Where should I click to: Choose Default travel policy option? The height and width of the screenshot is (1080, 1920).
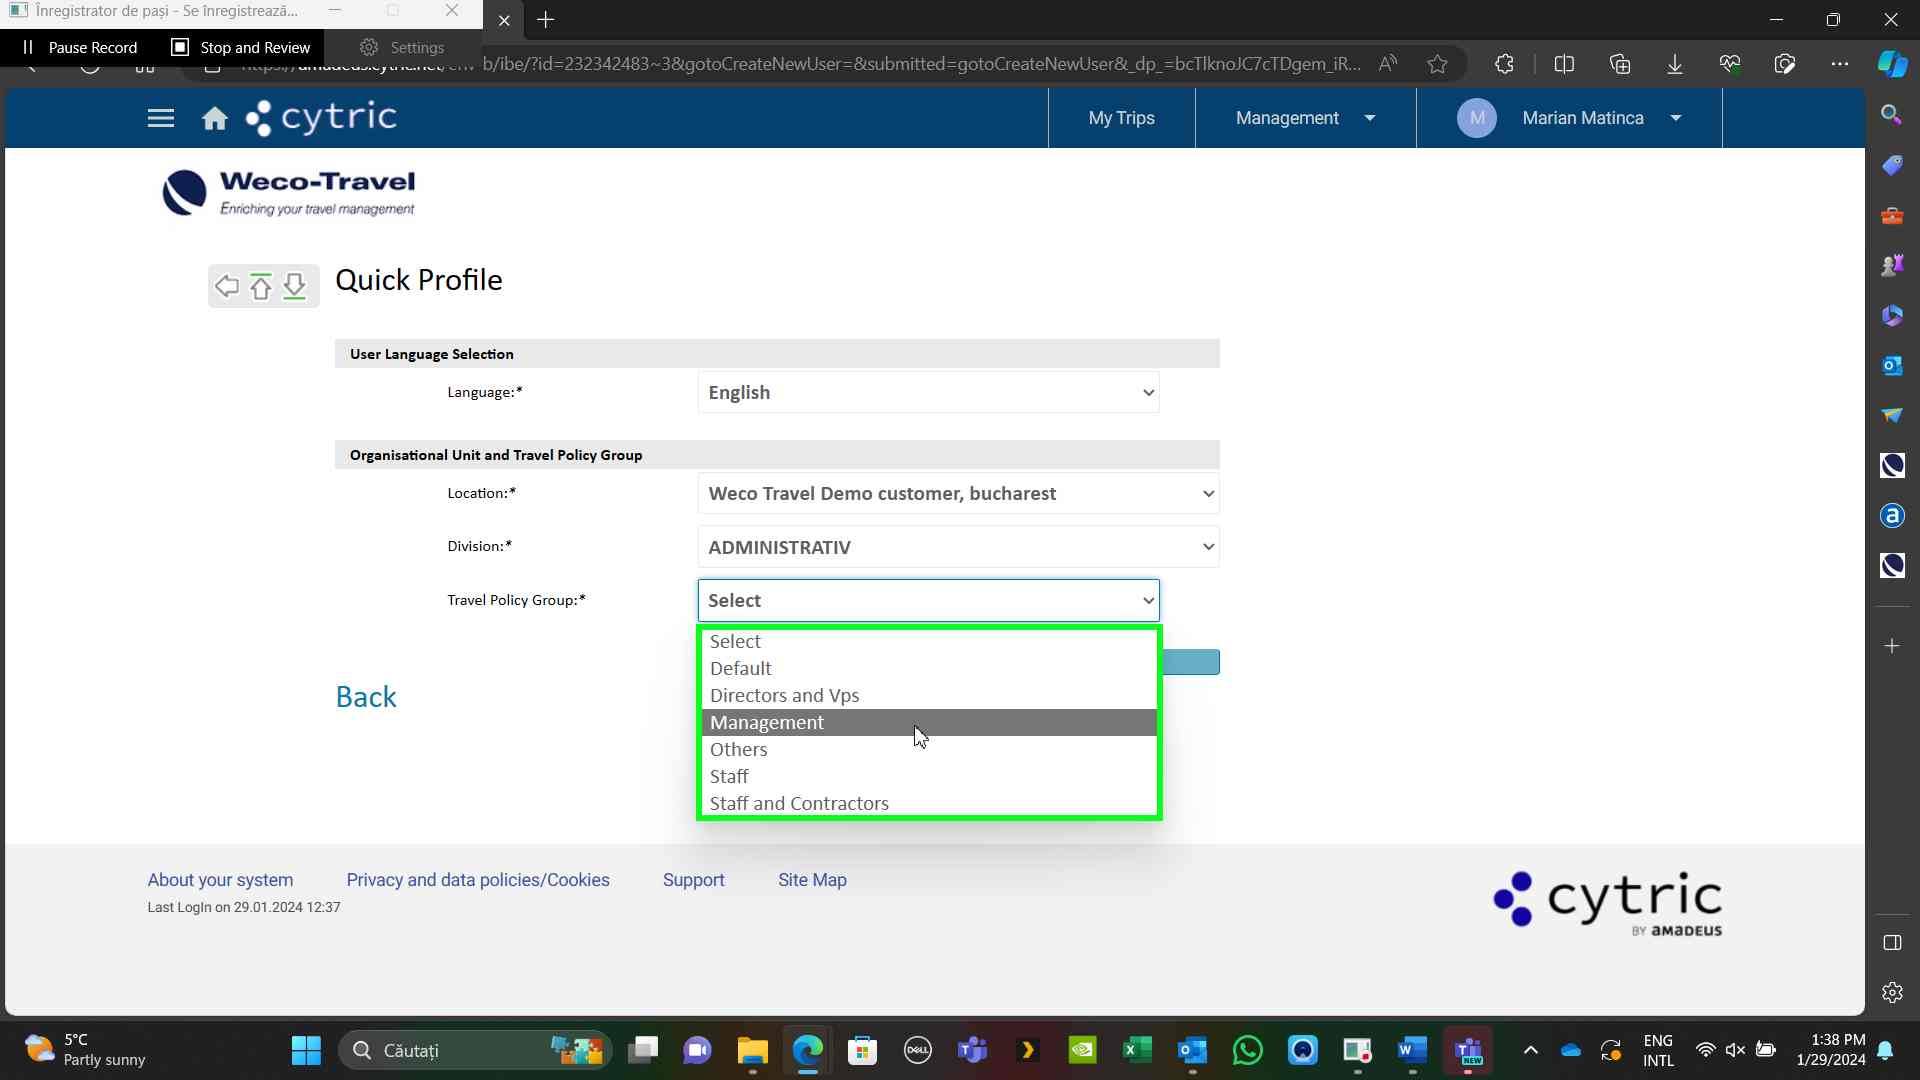[929, 668]
